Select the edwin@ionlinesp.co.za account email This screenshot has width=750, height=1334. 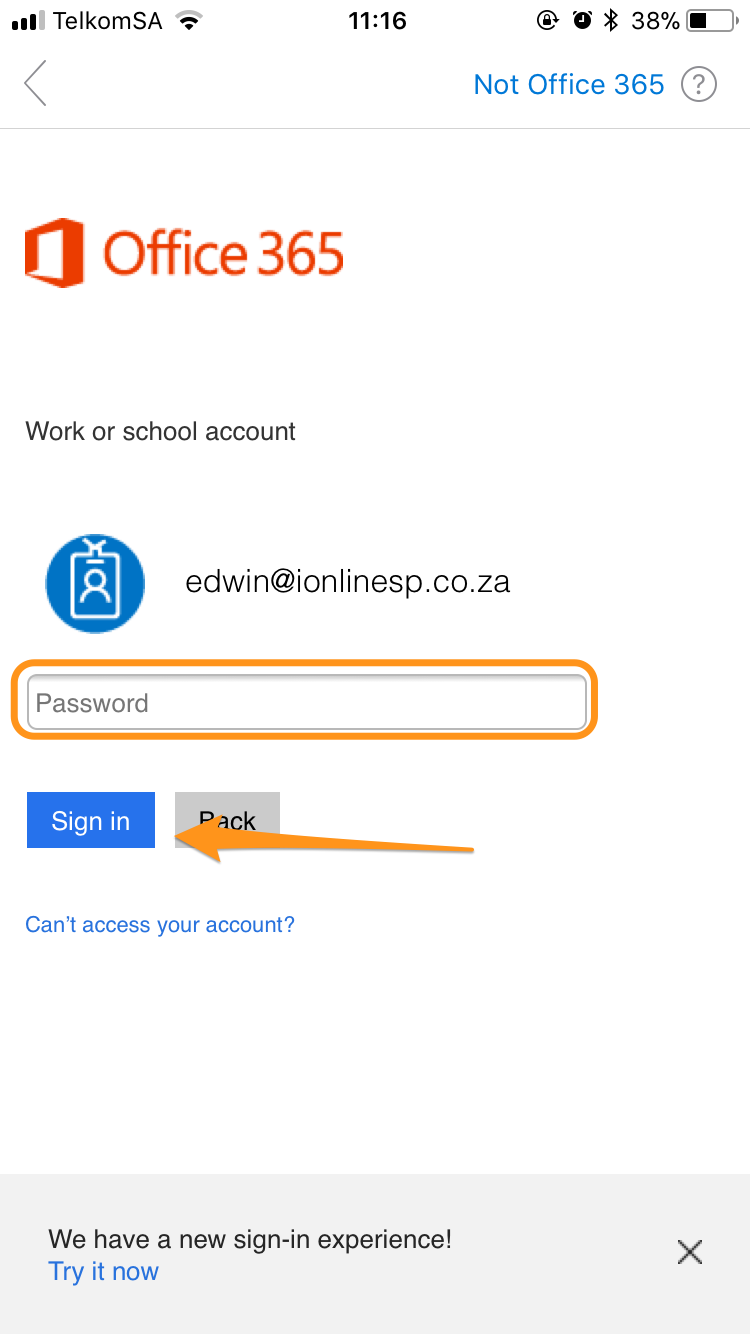tap(348, 582)
